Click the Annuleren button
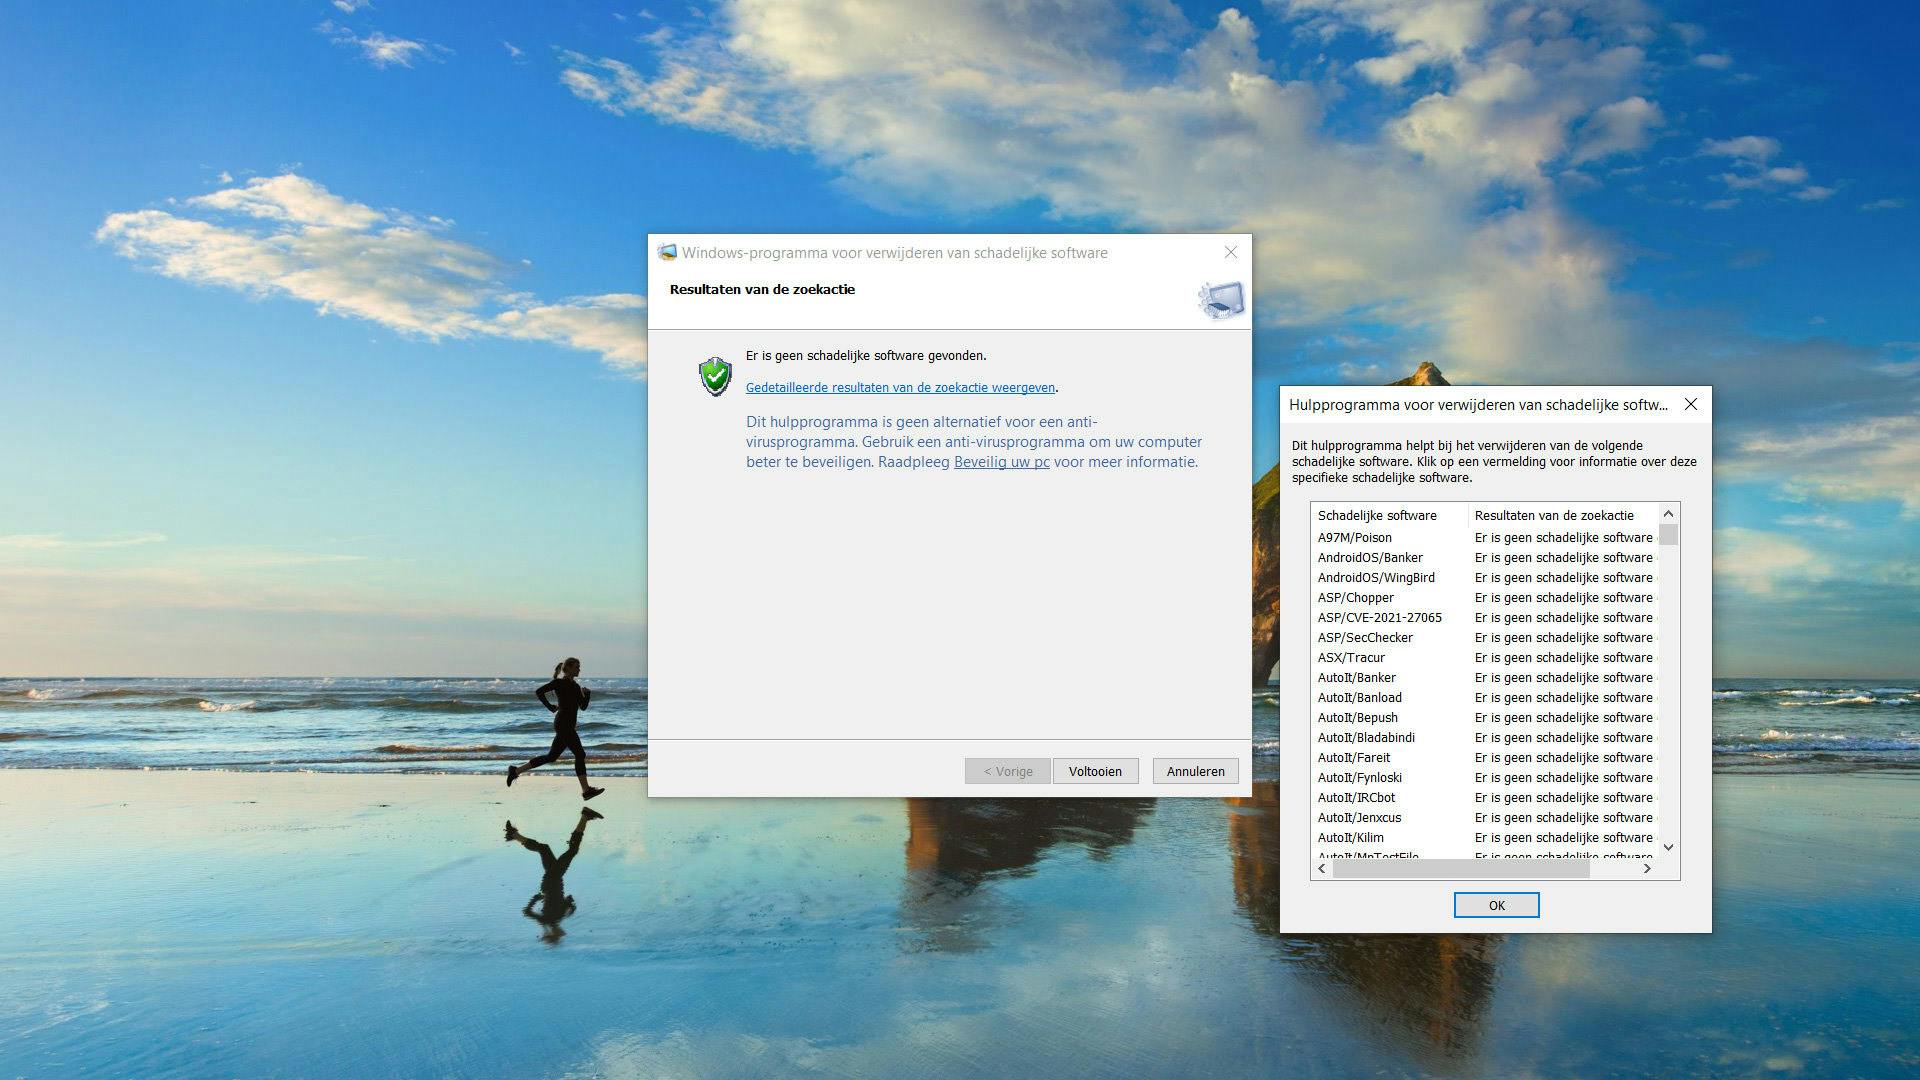 click(x=1195, y=771)
